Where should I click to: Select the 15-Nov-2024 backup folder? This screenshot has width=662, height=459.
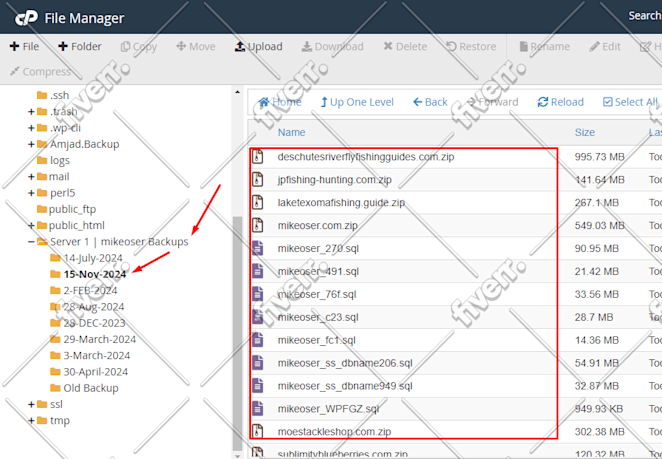(x=88, y=274)
